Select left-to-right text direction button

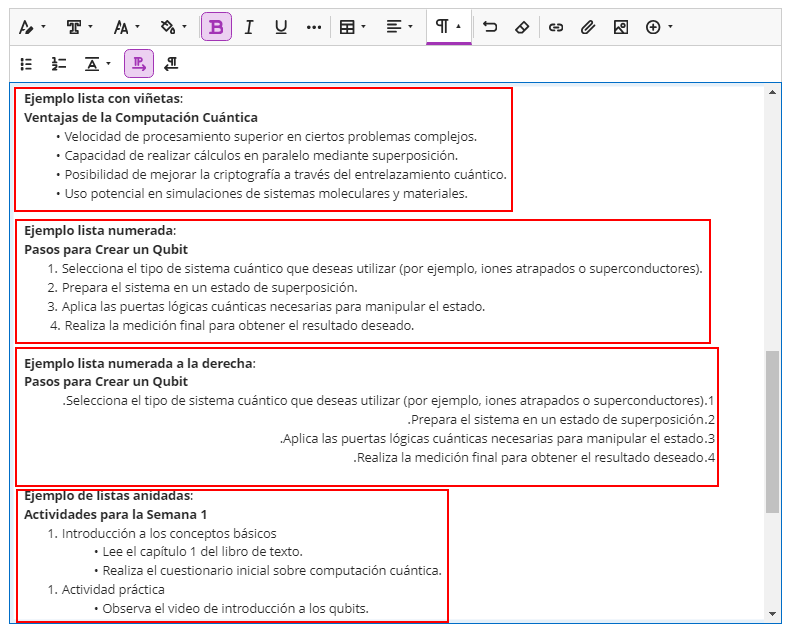pos(139,64)
